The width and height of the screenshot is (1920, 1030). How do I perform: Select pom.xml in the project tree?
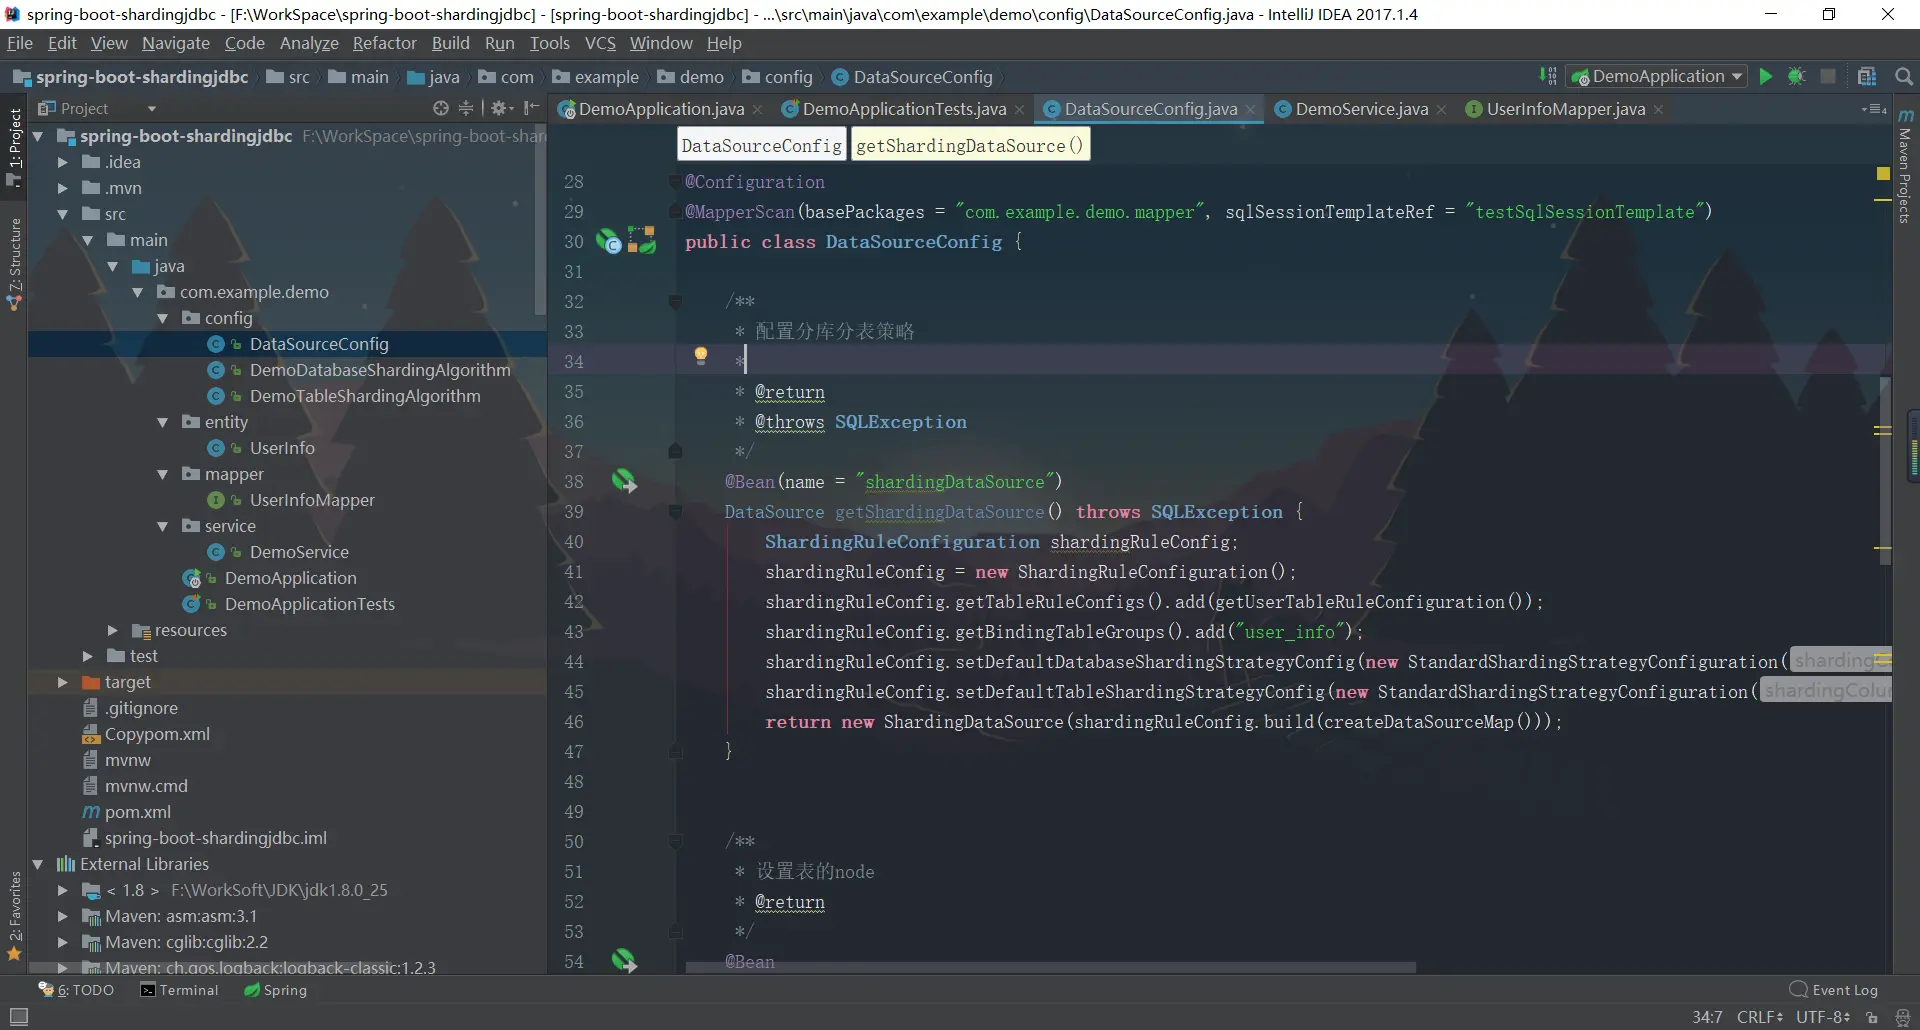pos(137,812)
